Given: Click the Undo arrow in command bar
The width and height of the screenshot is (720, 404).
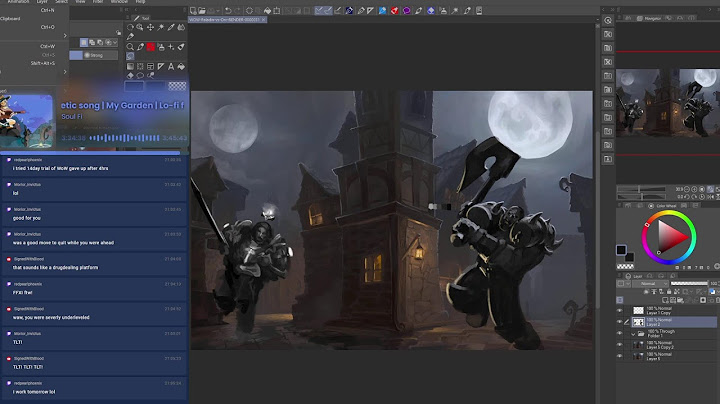Looking at the screenshot, I should point(228,11).
